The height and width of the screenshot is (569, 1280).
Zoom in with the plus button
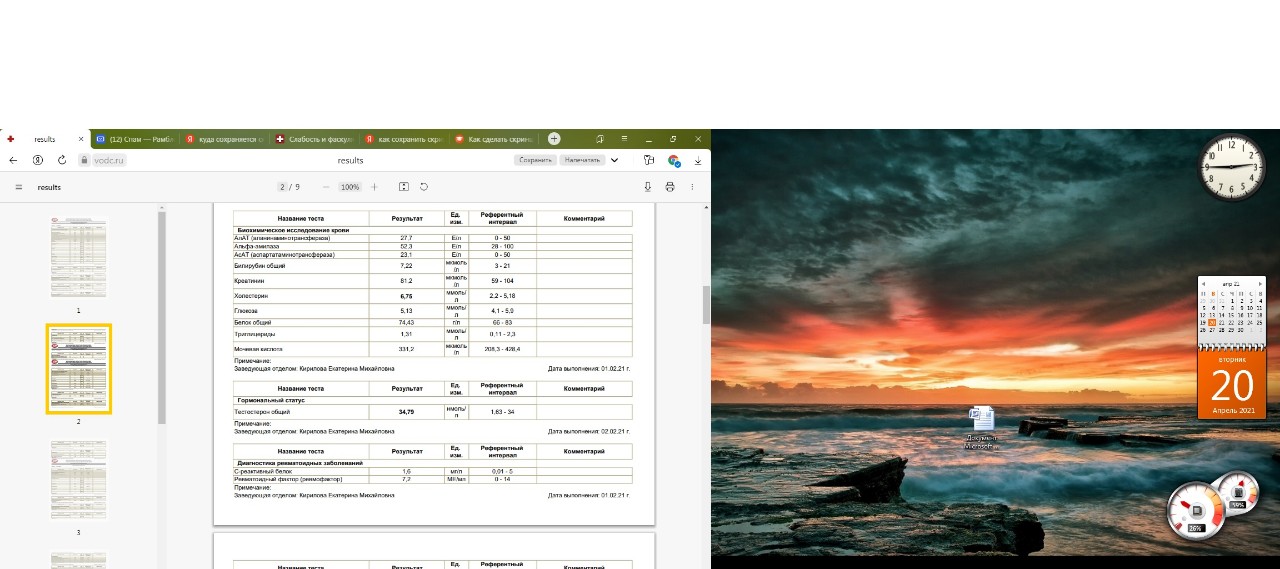pyautogui.click(x=375, y=187)
